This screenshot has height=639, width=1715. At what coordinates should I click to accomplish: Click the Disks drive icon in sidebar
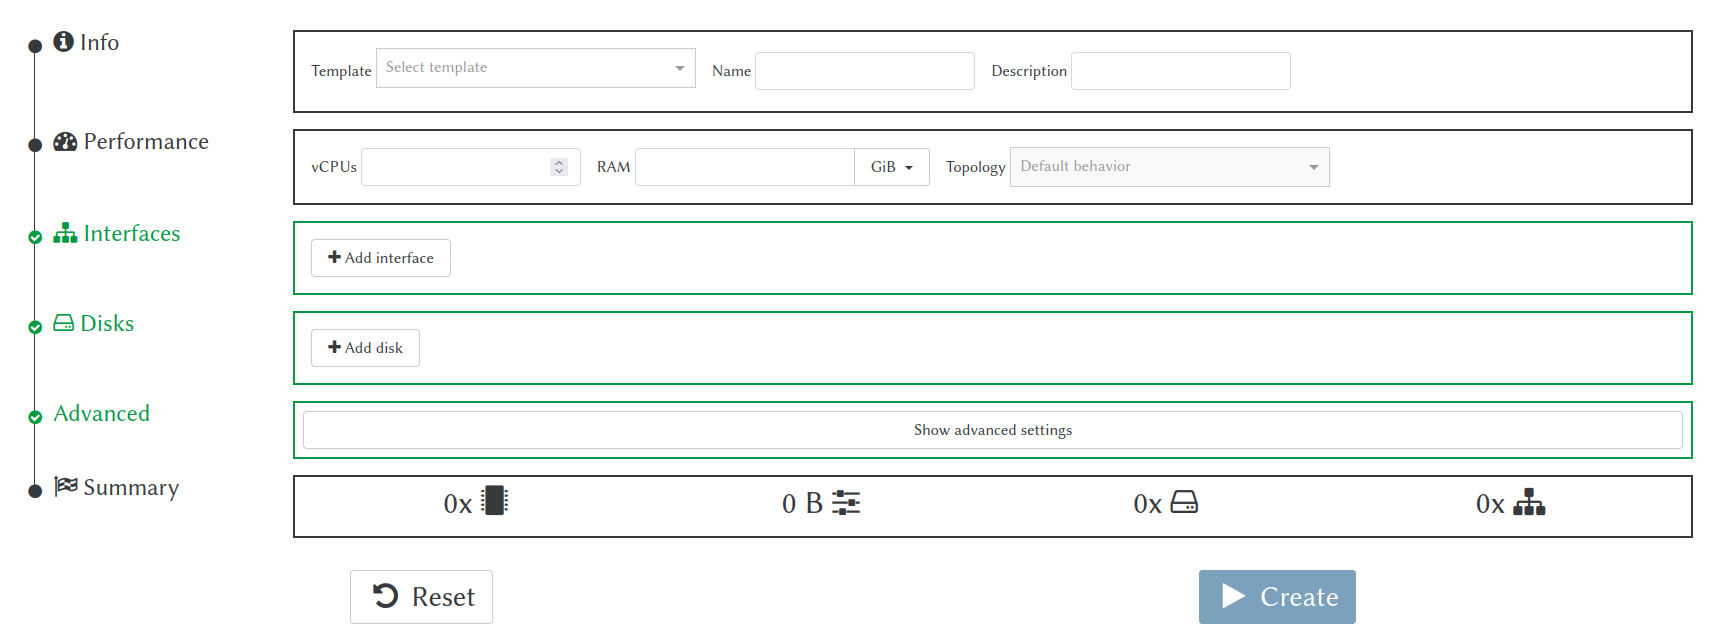click(x=63, y=323)
